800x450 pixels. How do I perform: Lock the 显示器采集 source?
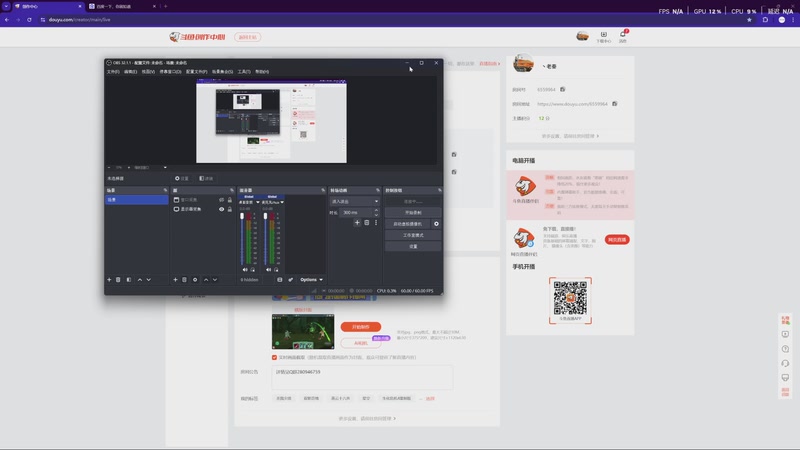[x=230, y=209]
